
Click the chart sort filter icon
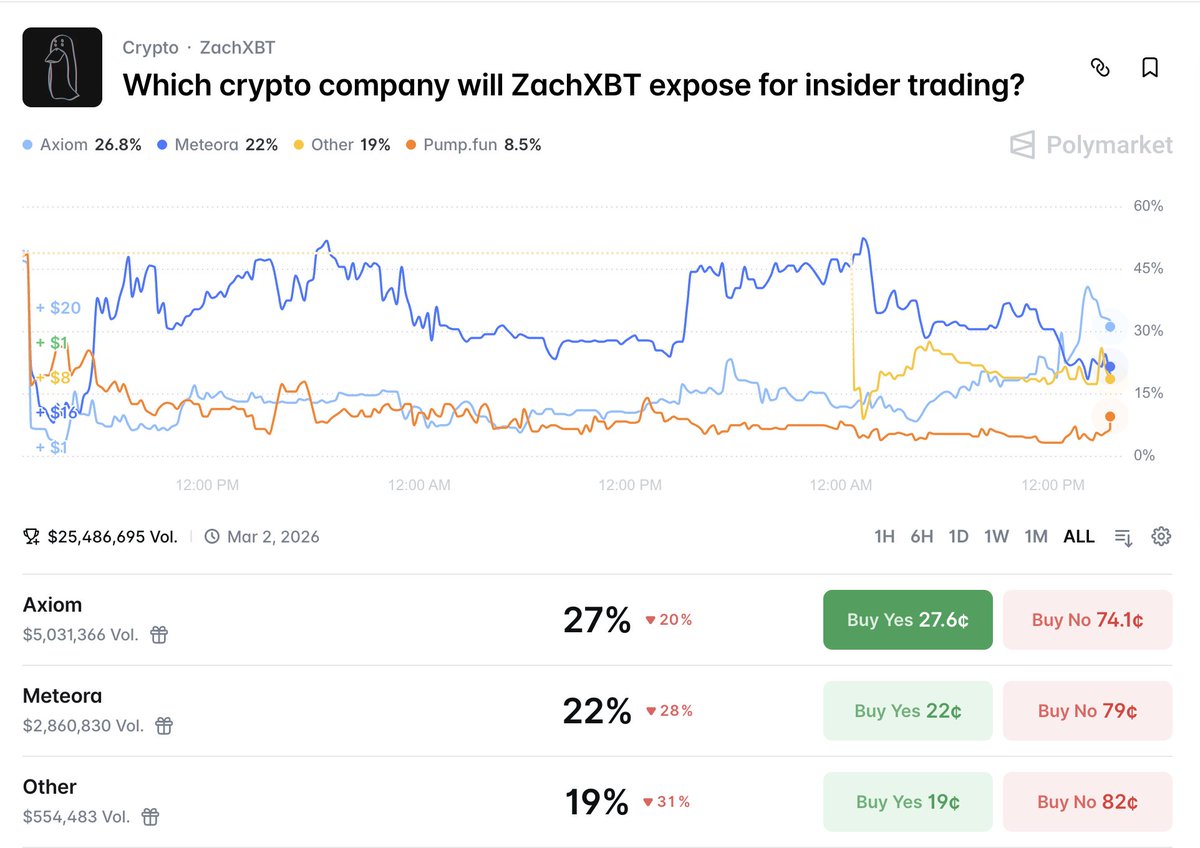click(1123, 537)
